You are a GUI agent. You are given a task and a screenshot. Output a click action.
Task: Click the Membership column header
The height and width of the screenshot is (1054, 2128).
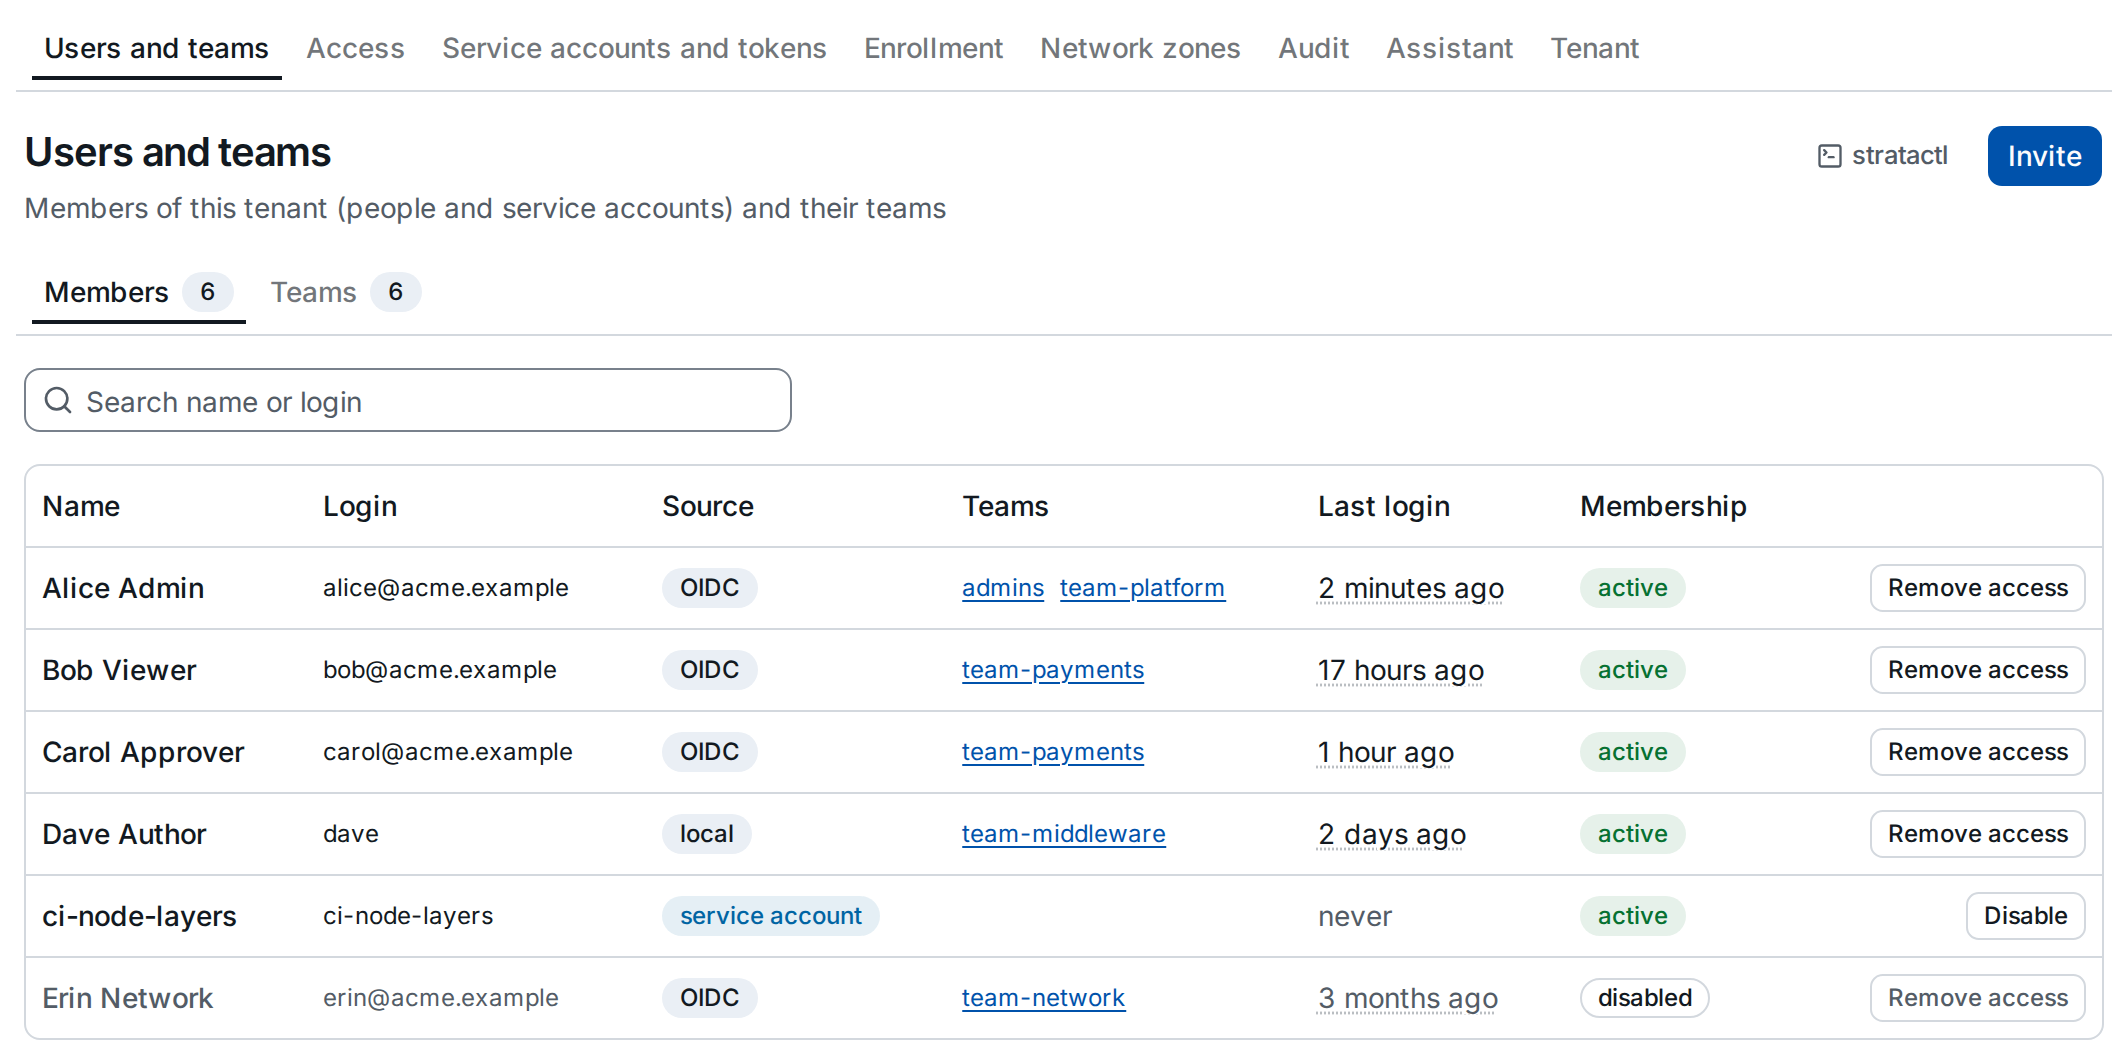tap(1663, 506)
